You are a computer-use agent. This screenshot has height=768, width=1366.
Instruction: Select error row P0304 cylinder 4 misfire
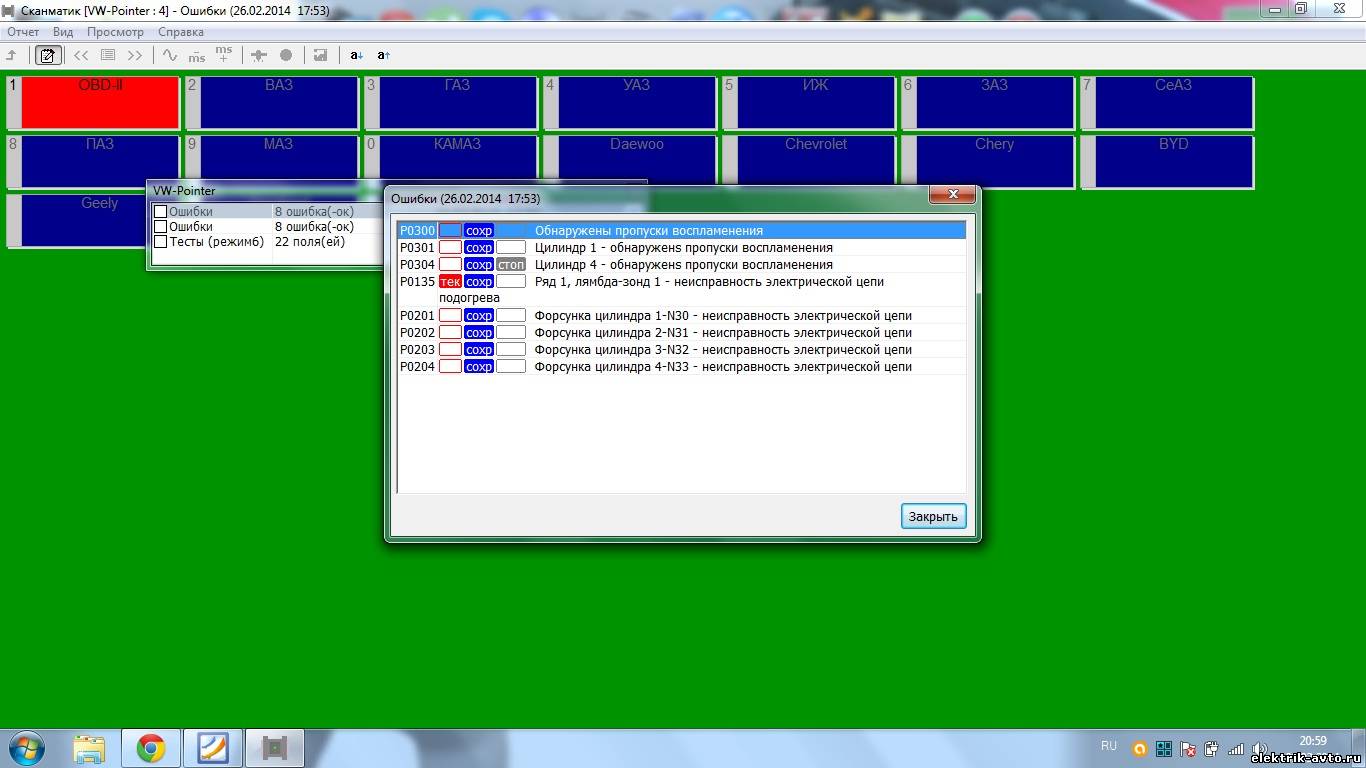[683, 265]
